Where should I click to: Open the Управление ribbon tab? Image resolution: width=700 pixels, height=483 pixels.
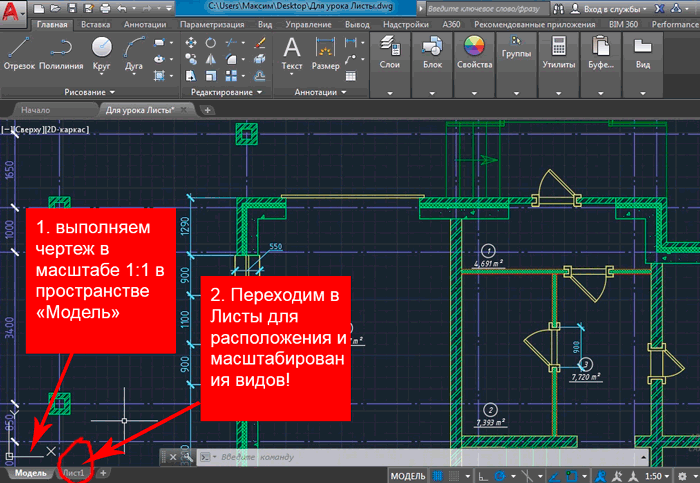(308, 25)
